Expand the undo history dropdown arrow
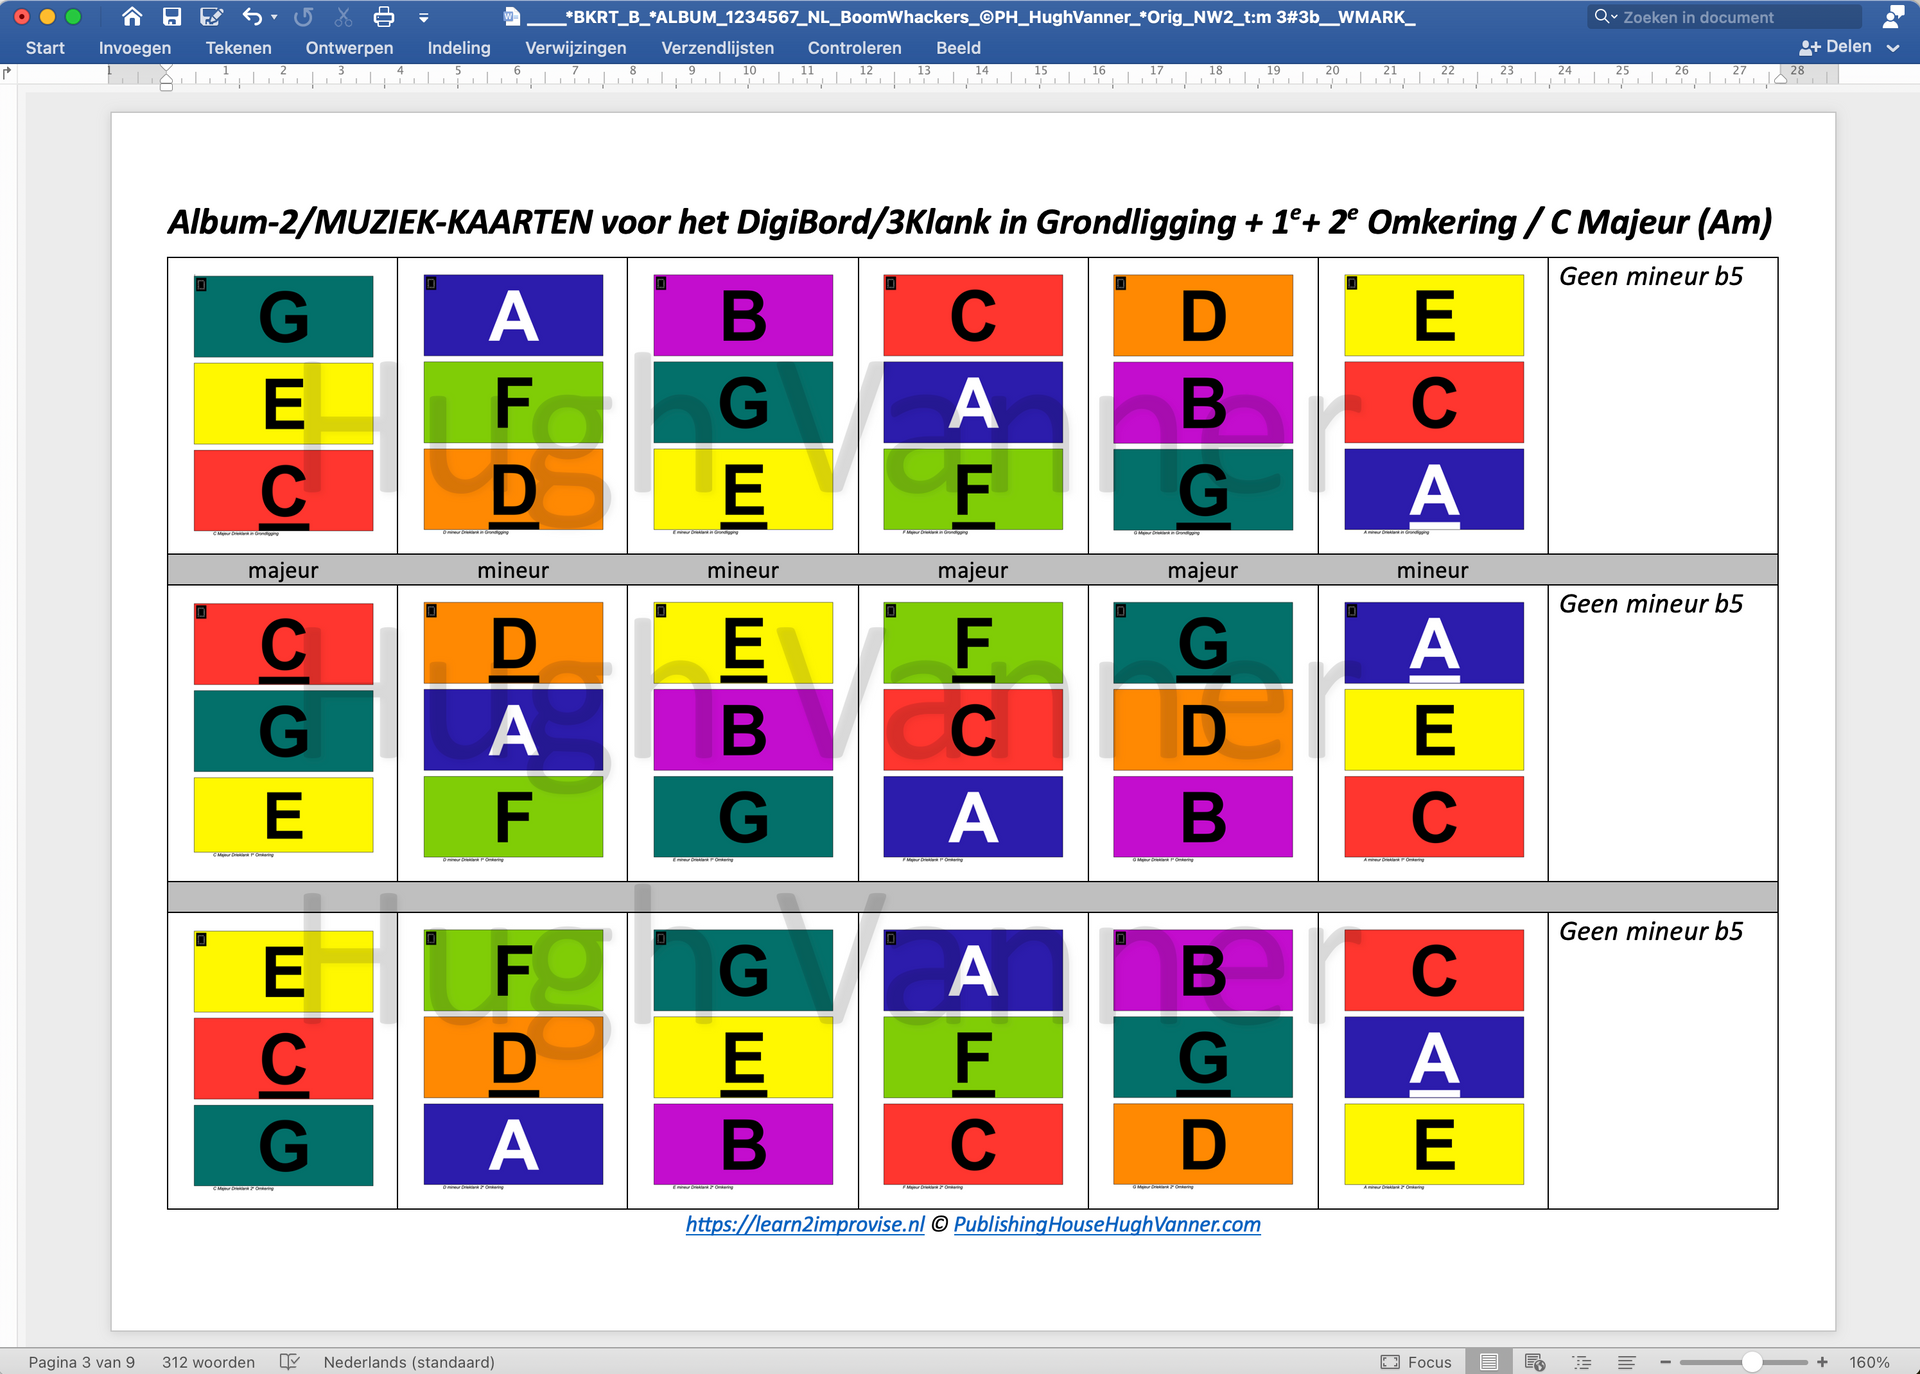The height and width of the screenshot is (1374, 1920). (274, 17)
